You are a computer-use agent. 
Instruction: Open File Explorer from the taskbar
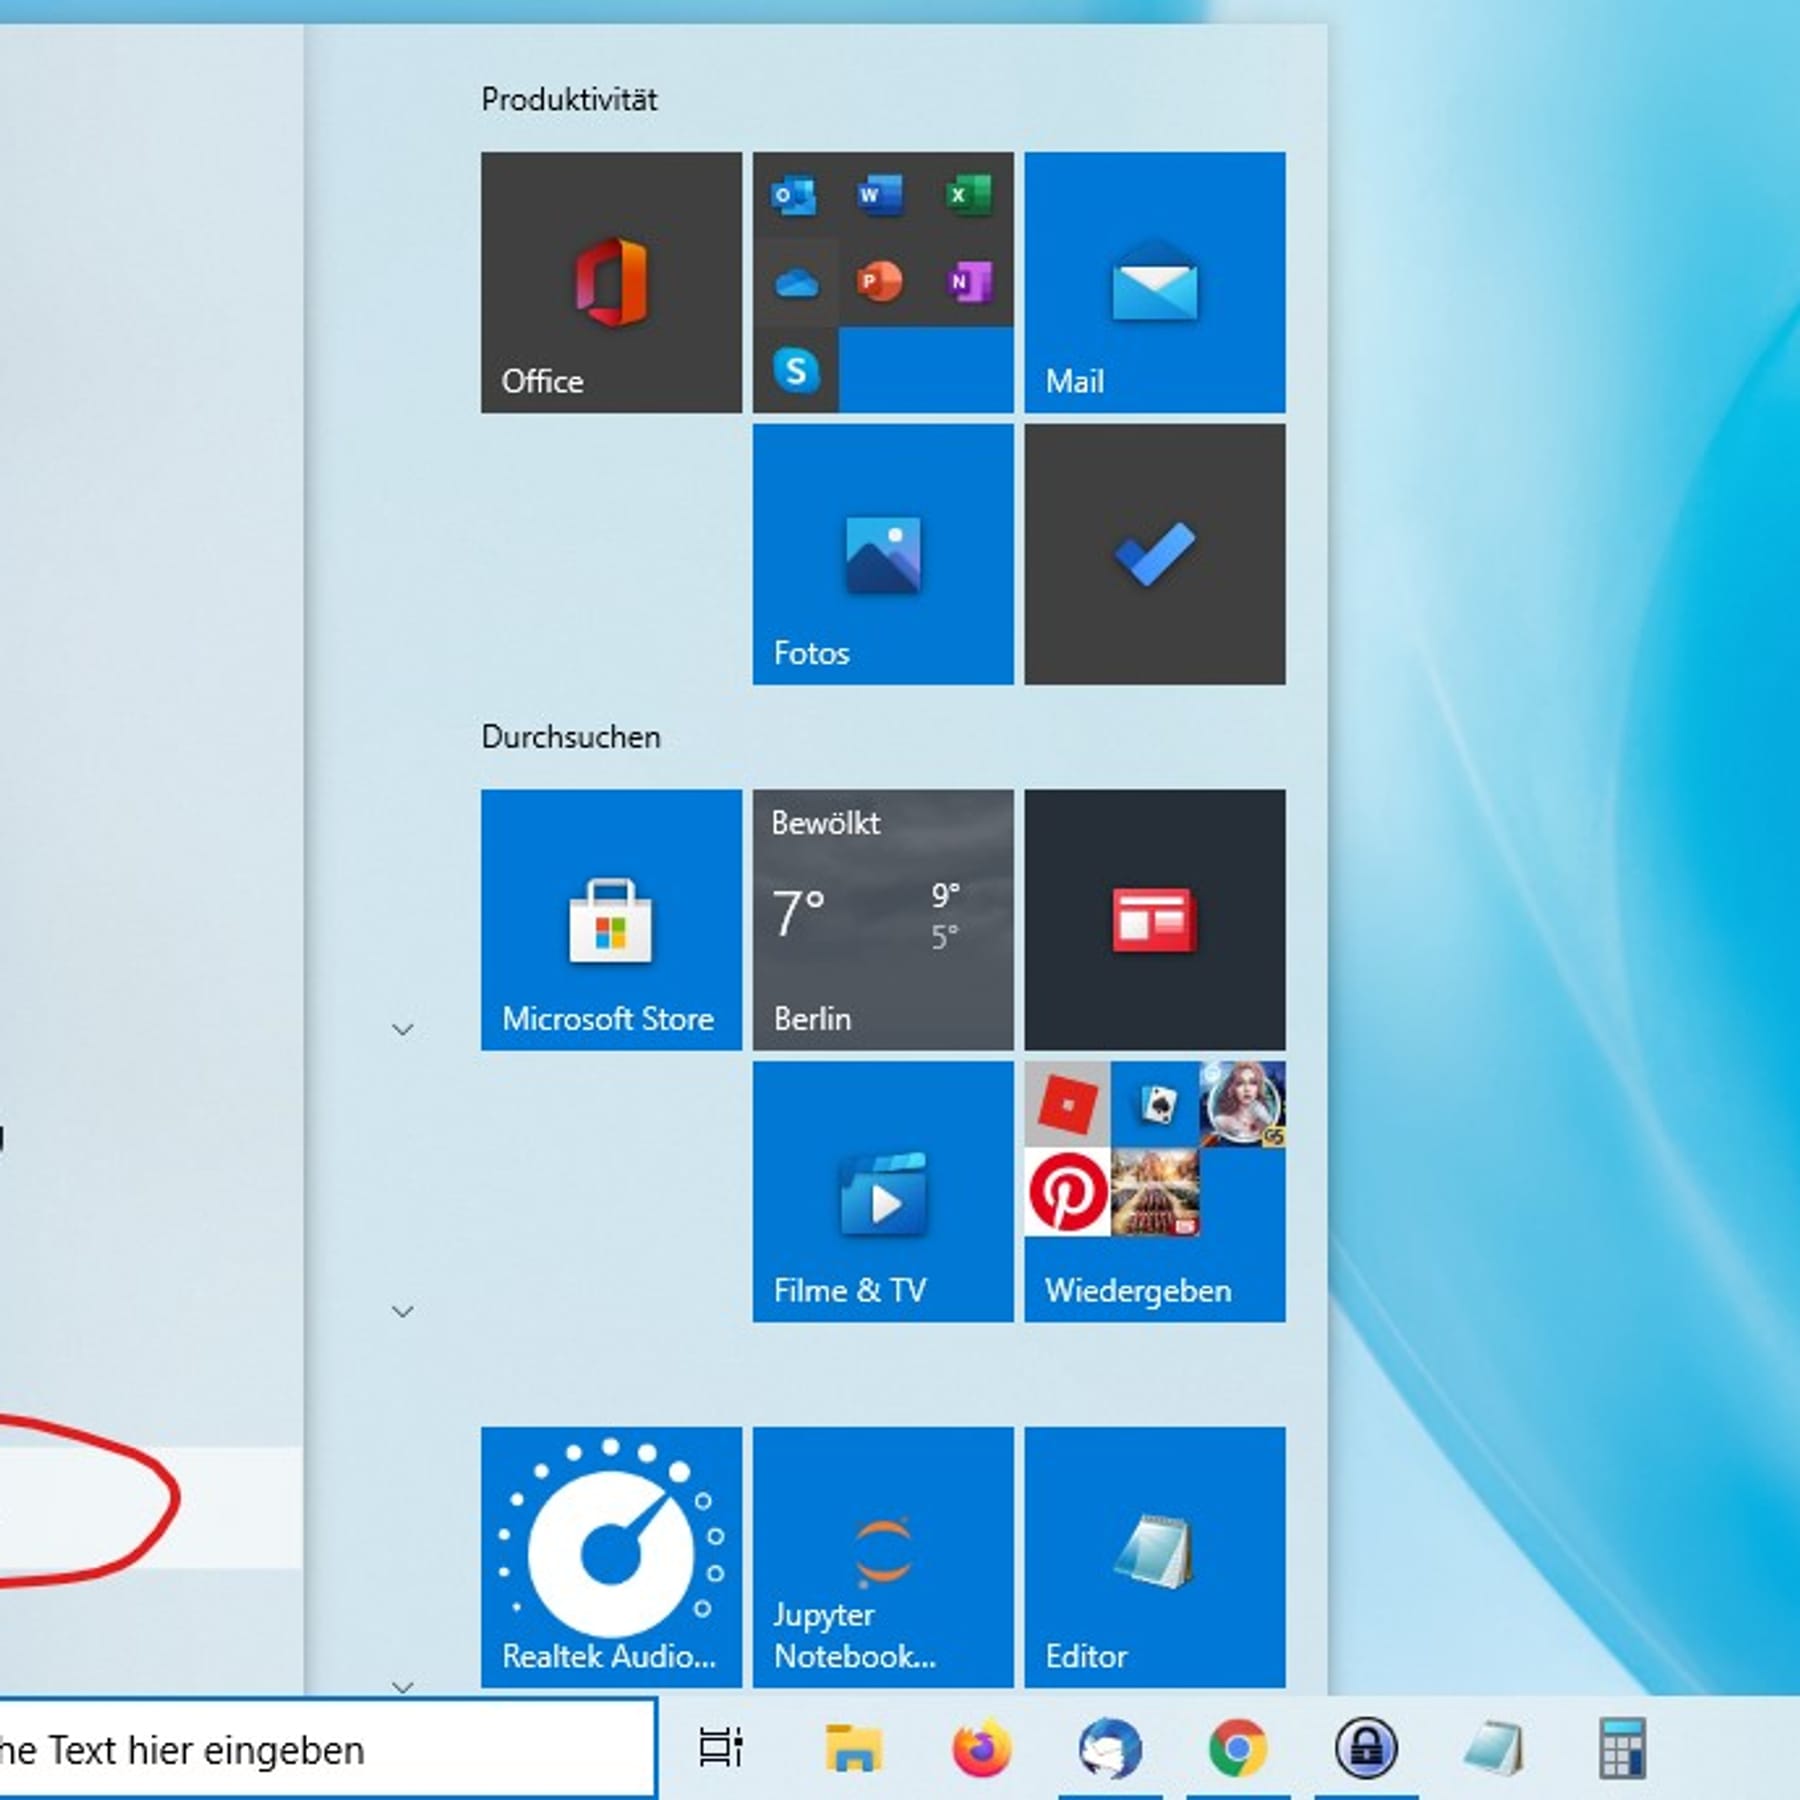pos(853,1747)
